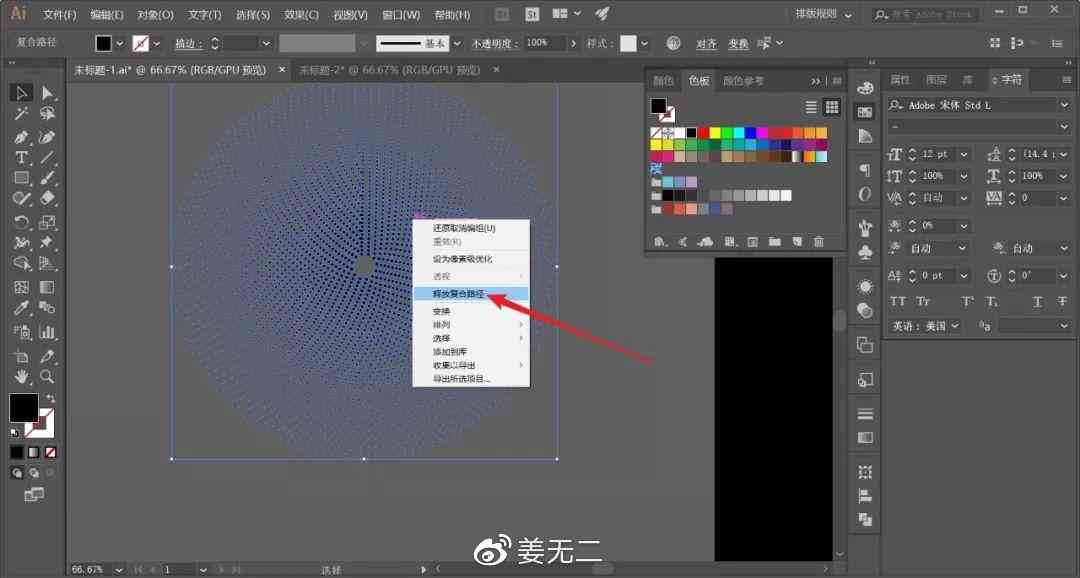The width and height of the screenshot is (1080, 578).
Task: Pick the red swatch in swatches panel
Action: [x=703, y=133]
